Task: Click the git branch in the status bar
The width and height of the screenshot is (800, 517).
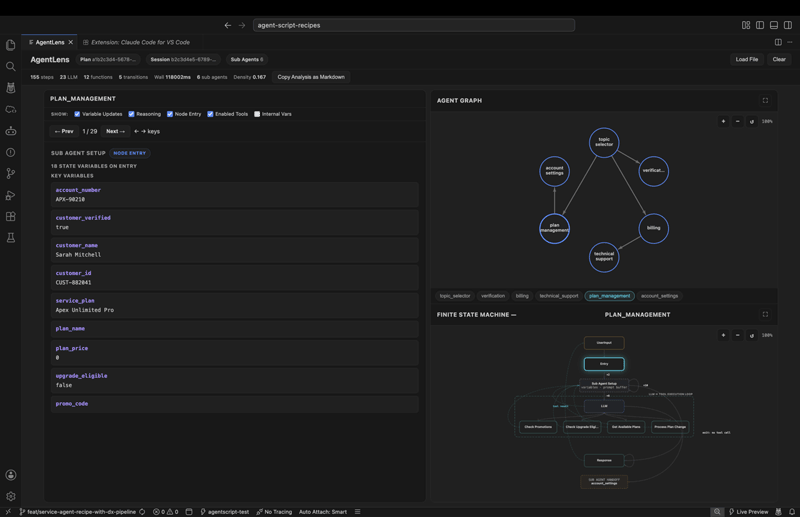Action: [78, 511]
